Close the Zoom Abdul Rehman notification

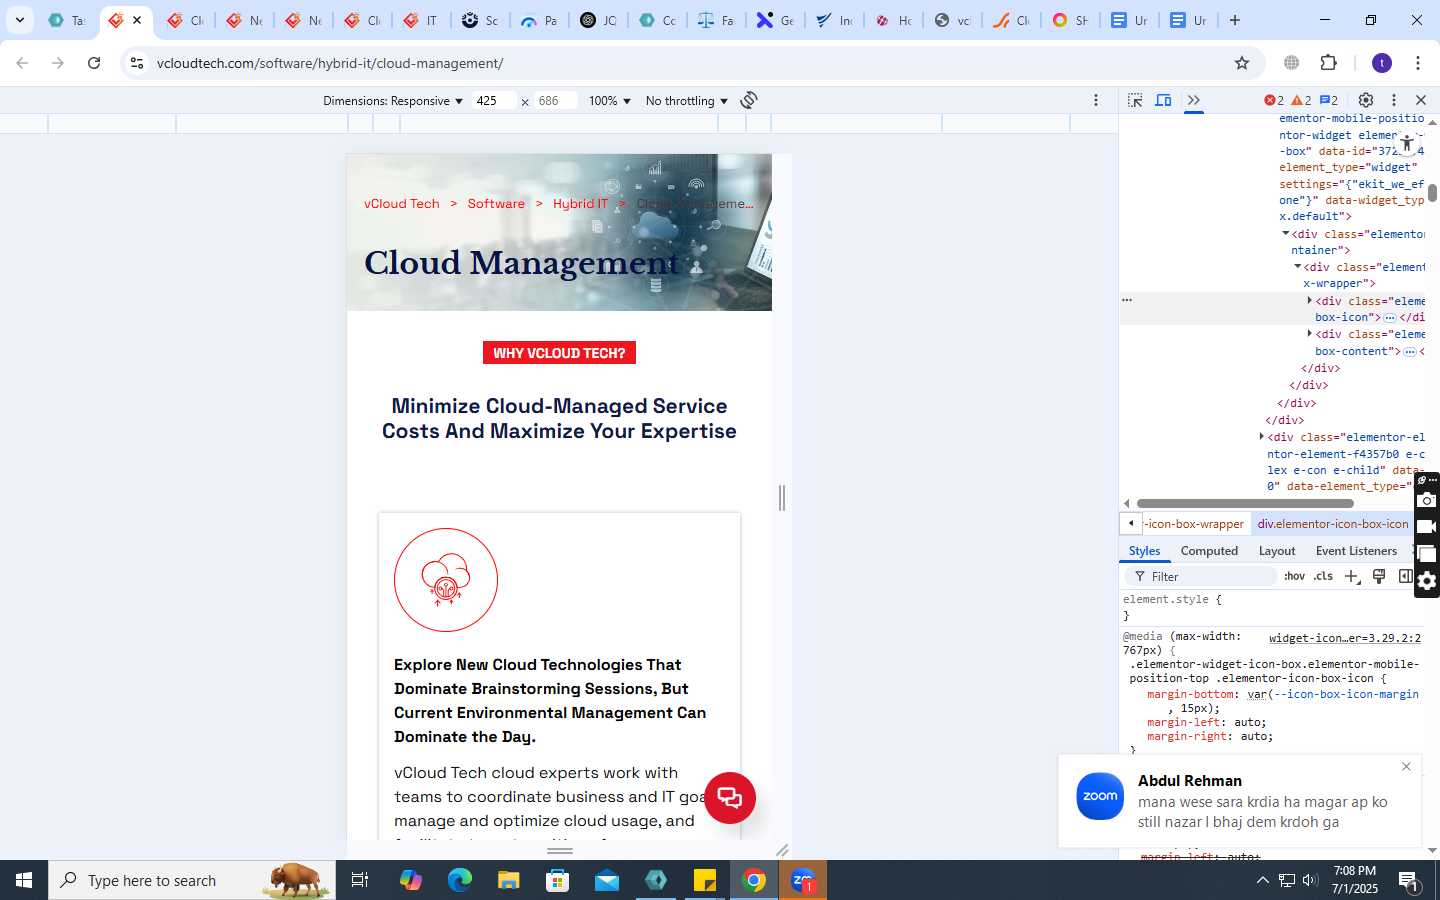pos(1406,766)
